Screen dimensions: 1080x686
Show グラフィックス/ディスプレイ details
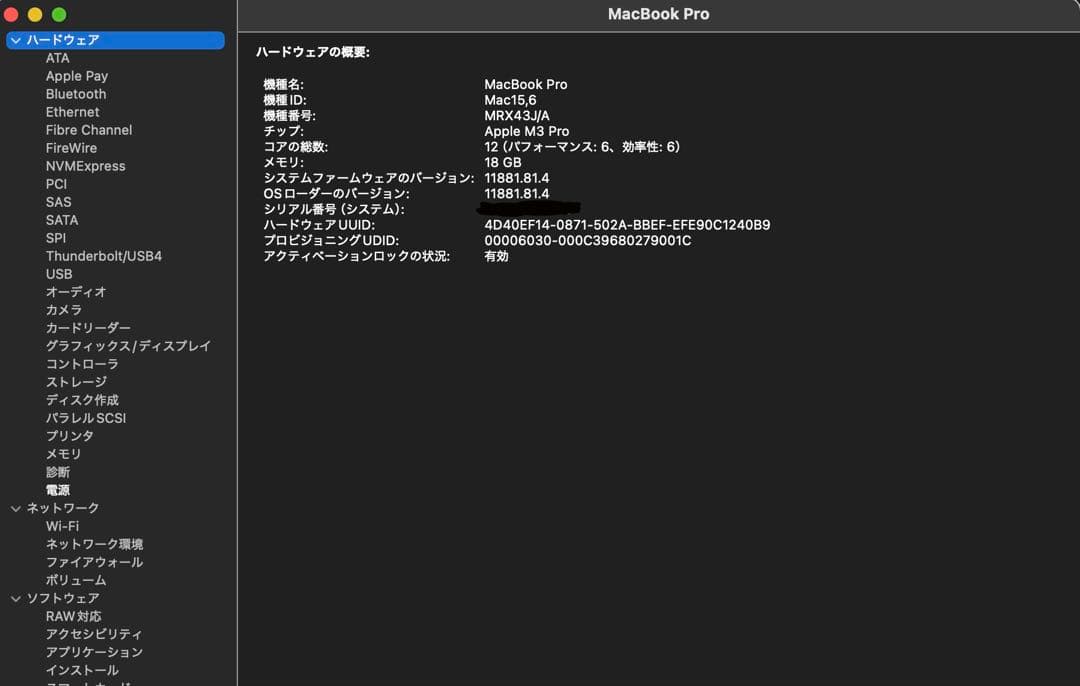[128, 346]
